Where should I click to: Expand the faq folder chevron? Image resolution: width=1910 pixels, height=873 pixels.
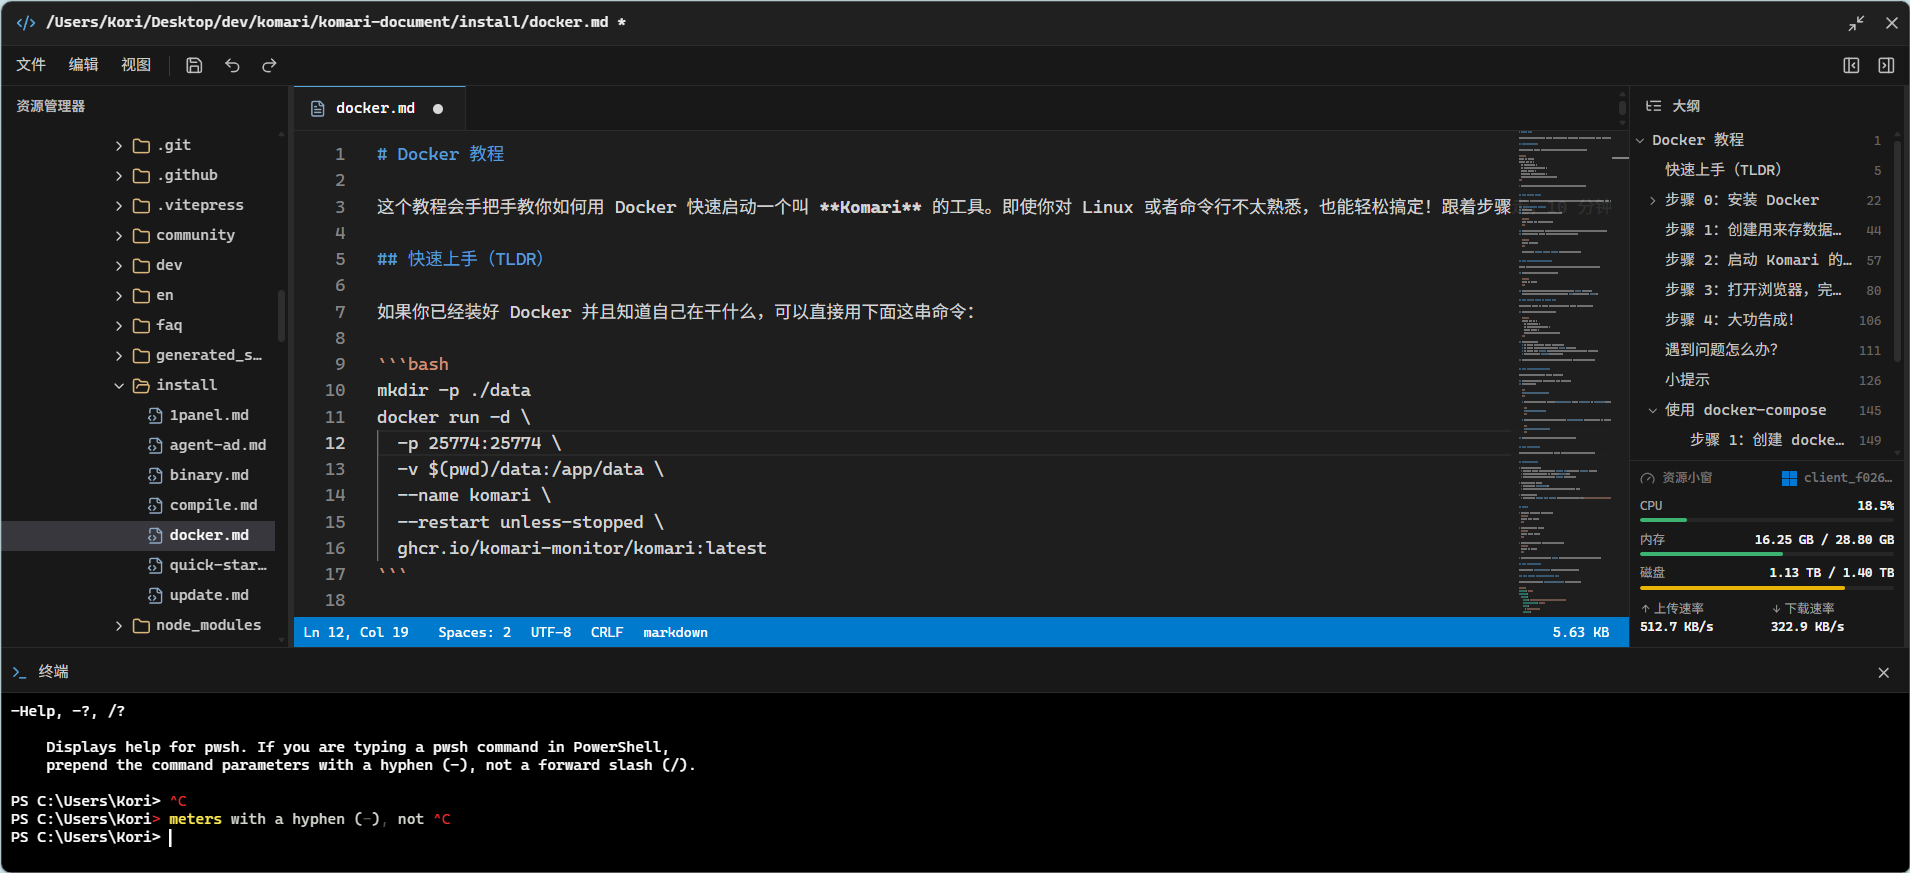(x=119, y=326)
